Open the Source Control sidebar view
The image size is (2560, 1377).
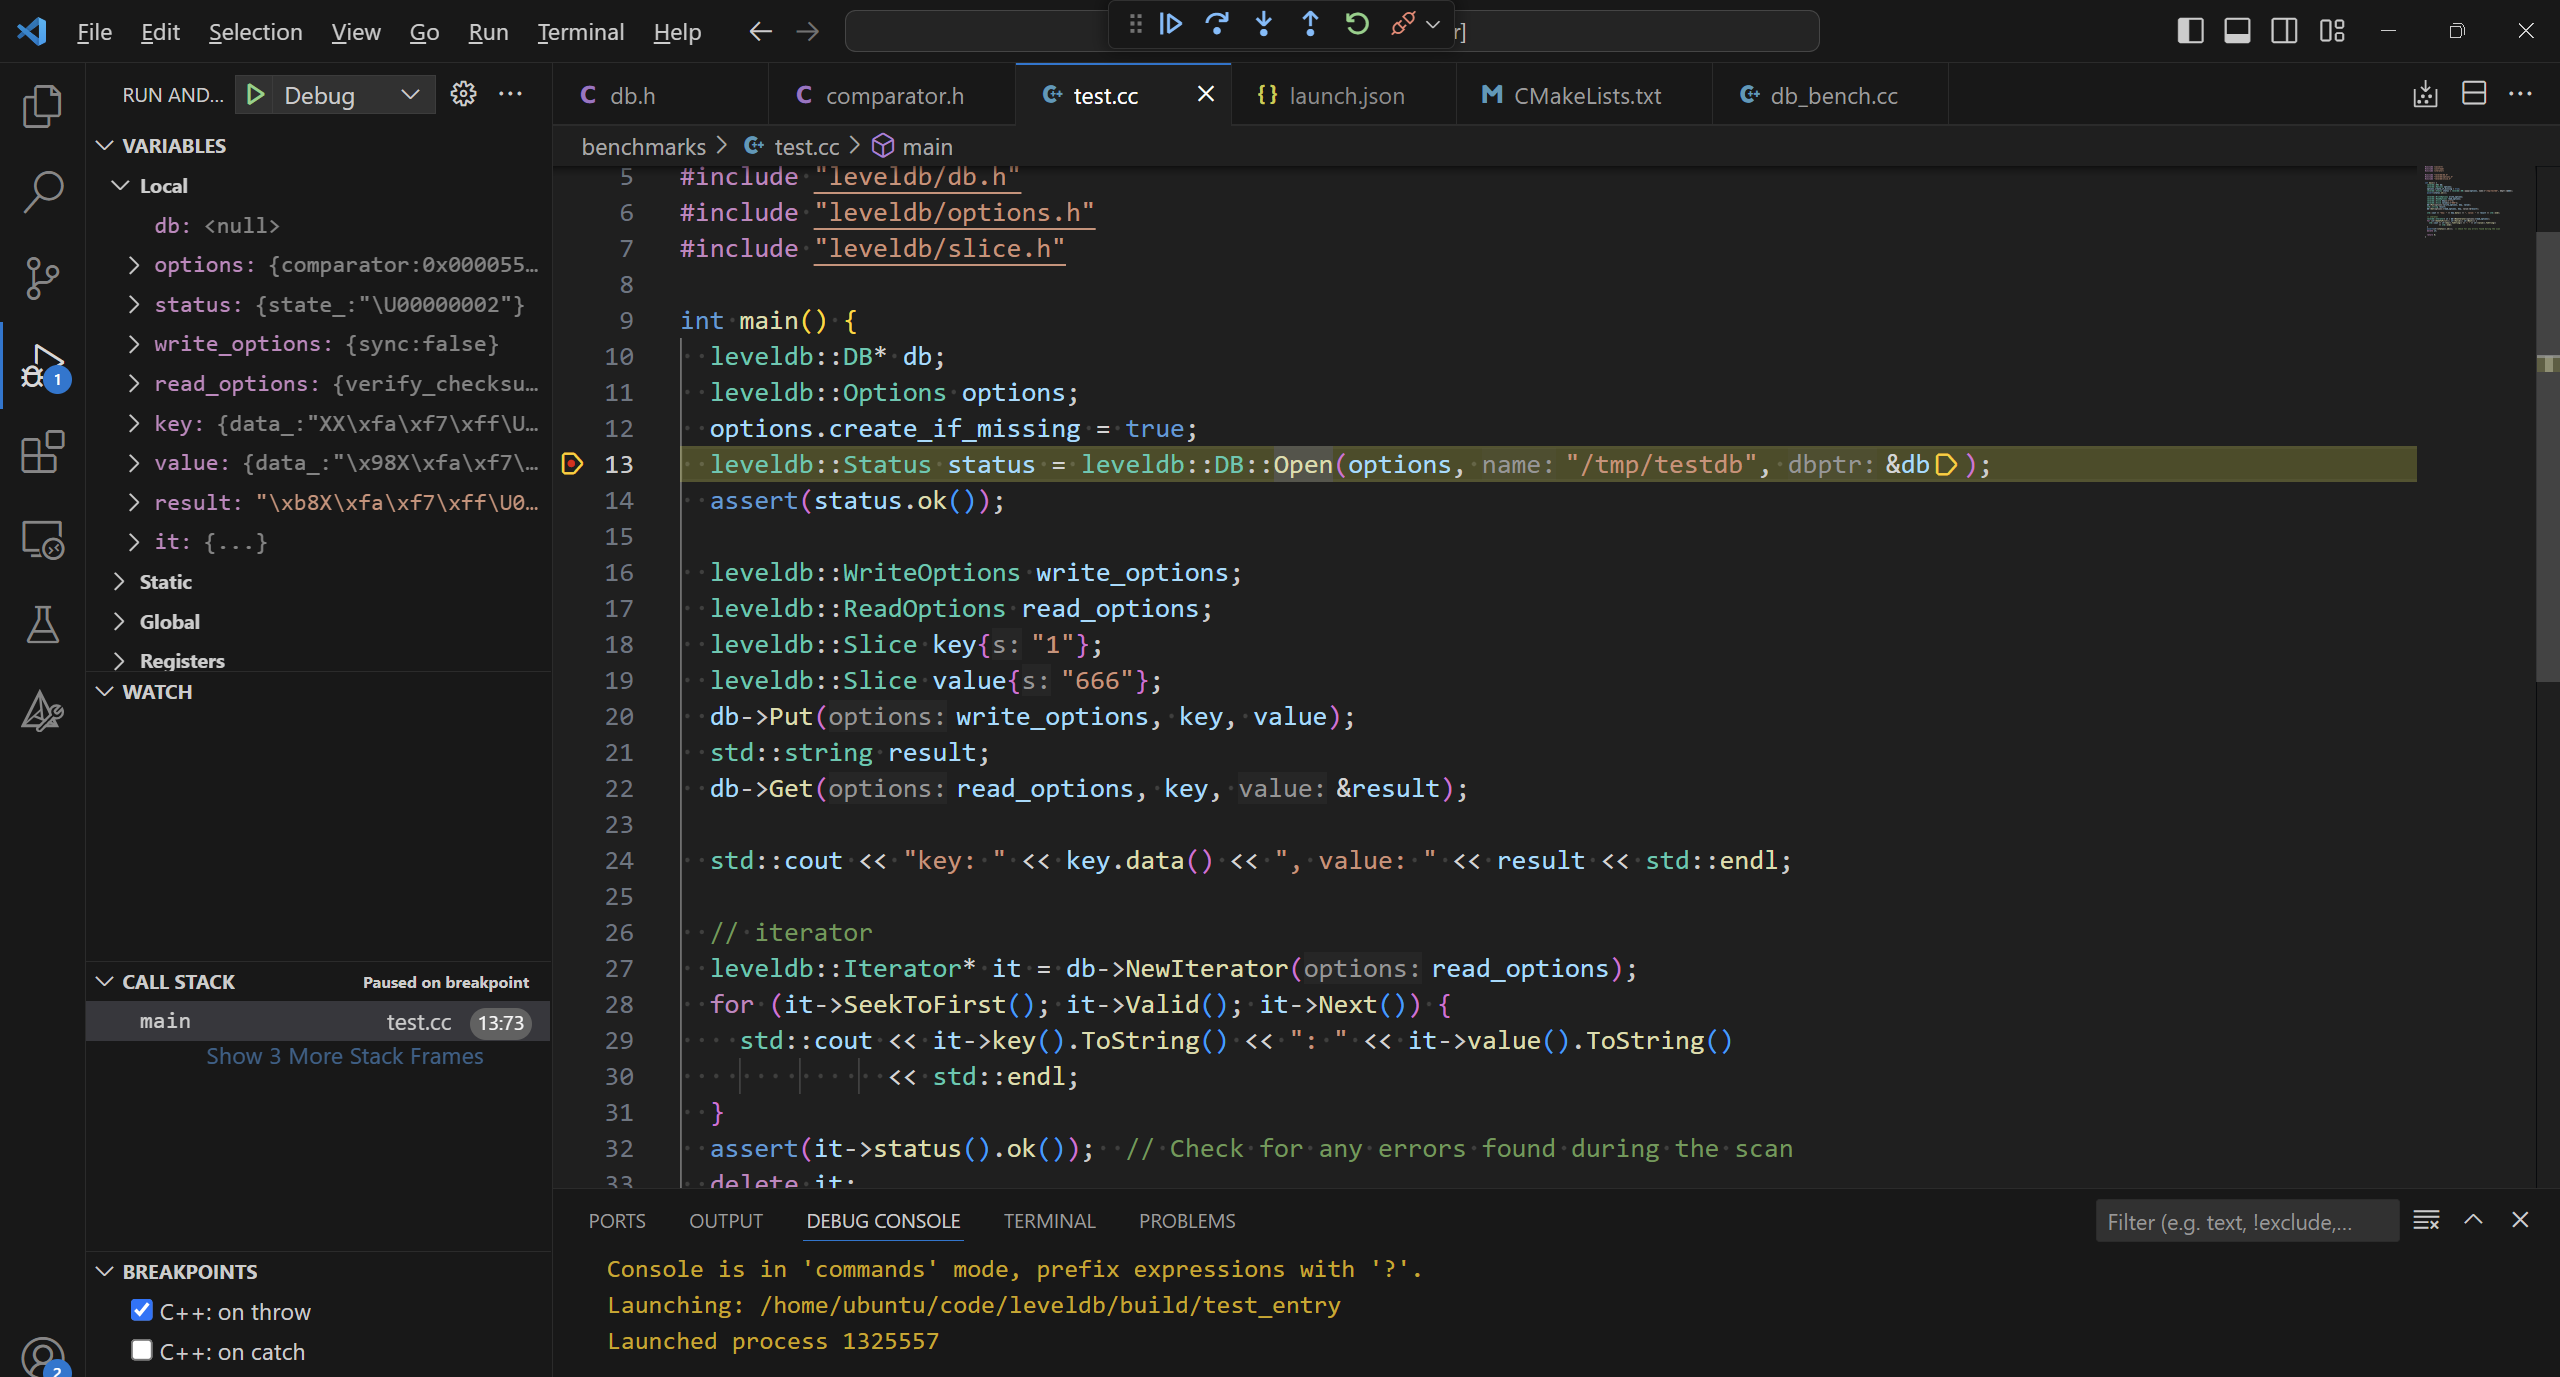(x=42, y=278)
